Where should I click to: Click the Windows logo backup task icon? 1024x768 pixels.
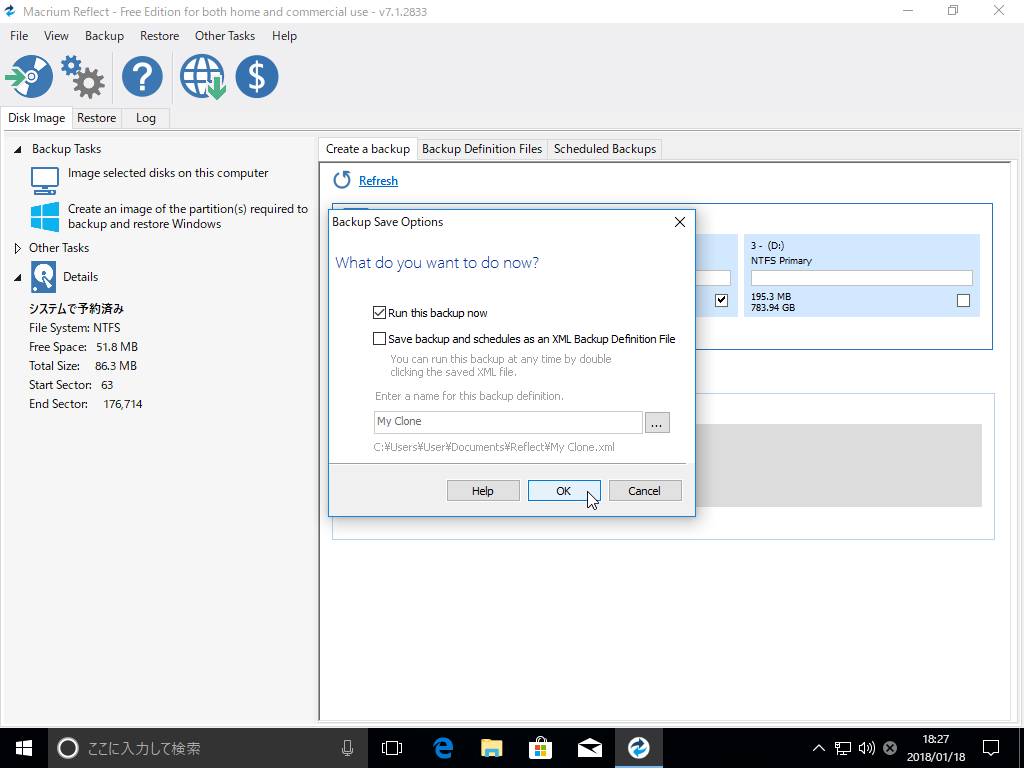point(45,217)
